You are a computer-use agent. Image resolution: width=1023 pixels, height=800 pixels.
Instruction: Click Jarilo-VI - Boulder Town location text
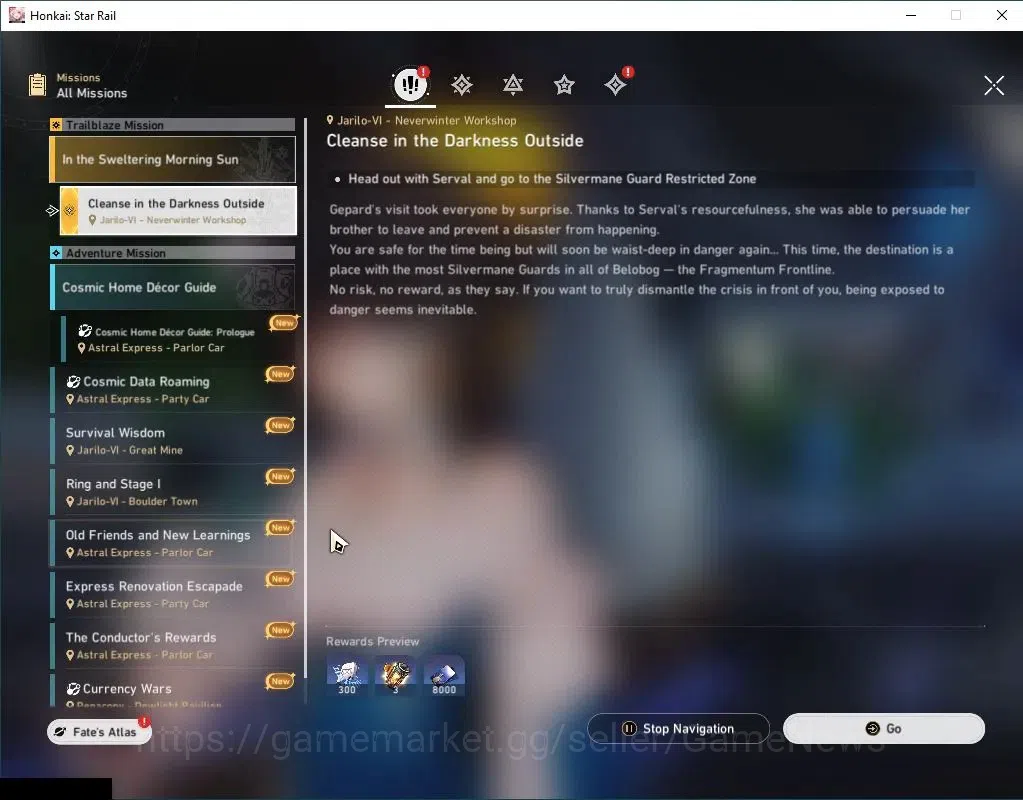137,501
